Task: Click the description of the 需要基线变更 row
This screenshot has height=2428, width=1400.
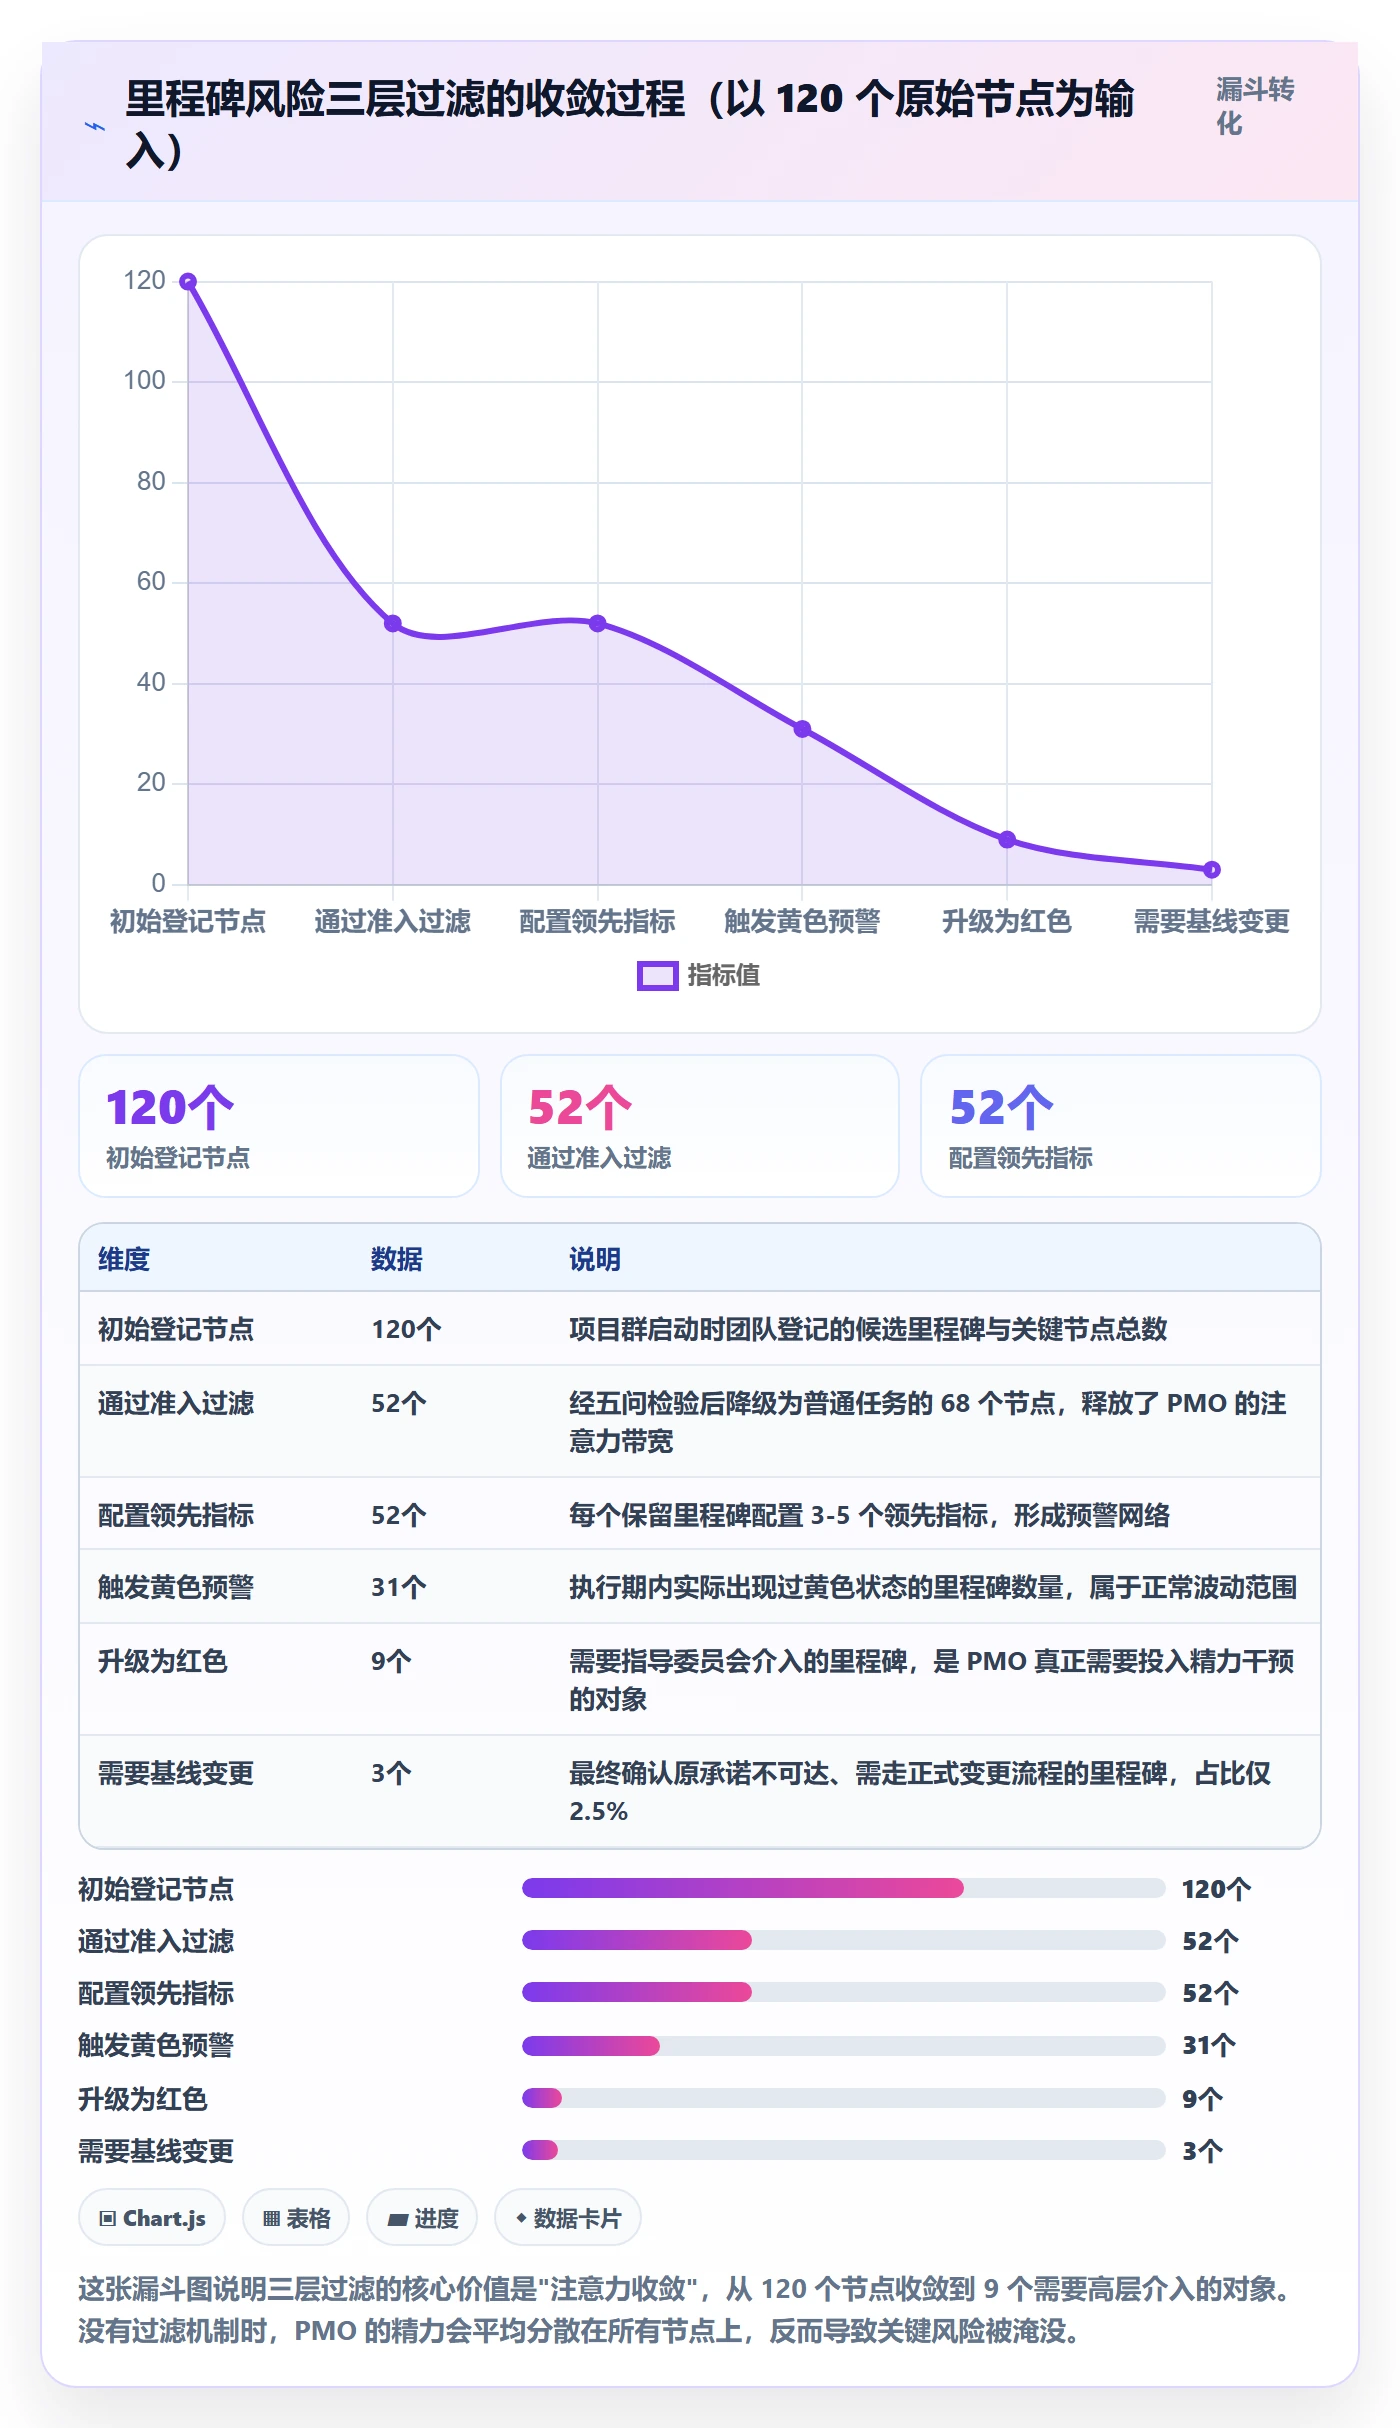Action: point(920,1792)
